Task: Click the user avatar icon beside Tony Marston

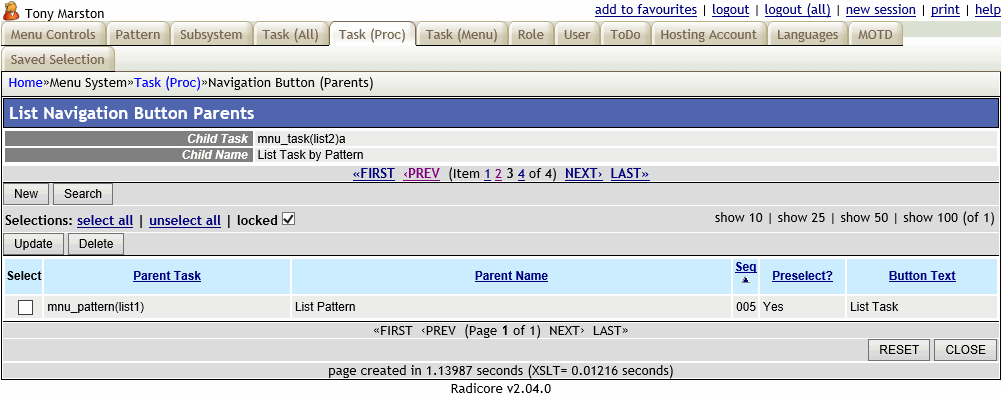Action: [11, 12]
